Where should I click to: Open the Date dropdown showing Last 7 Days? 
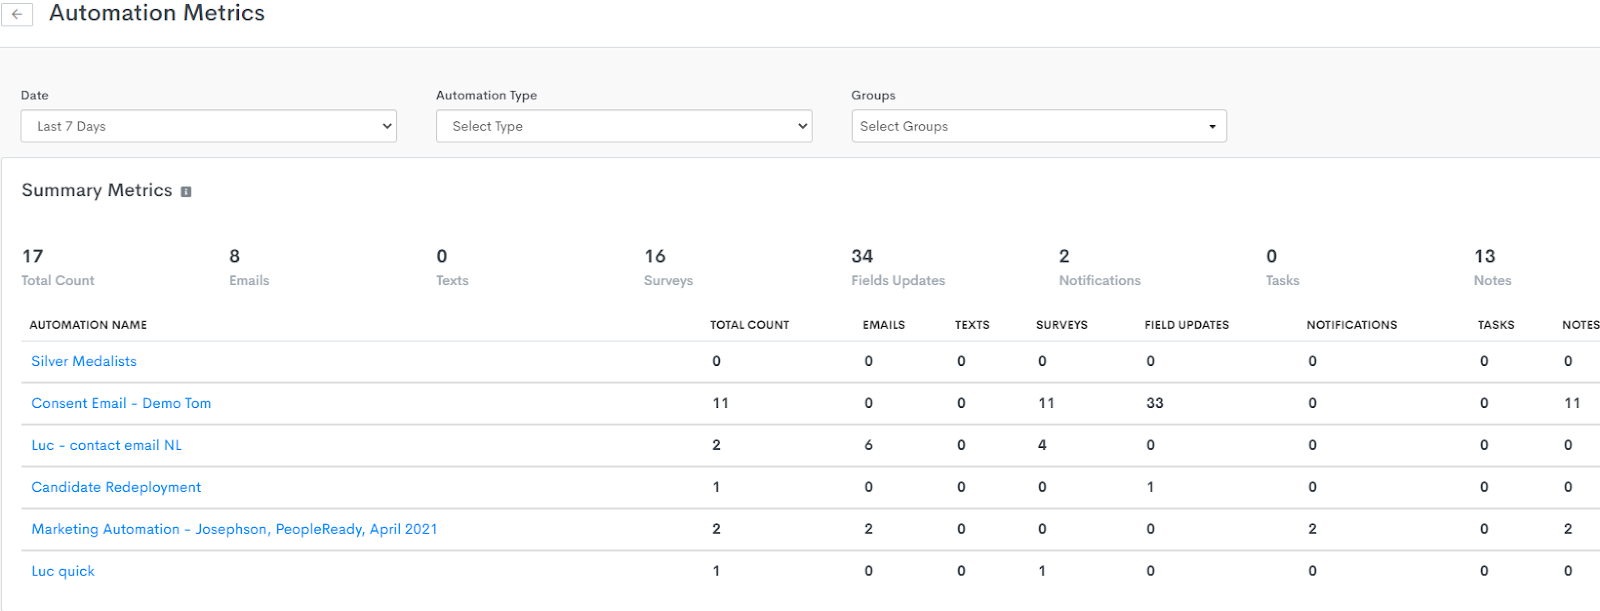coord(208,126)
